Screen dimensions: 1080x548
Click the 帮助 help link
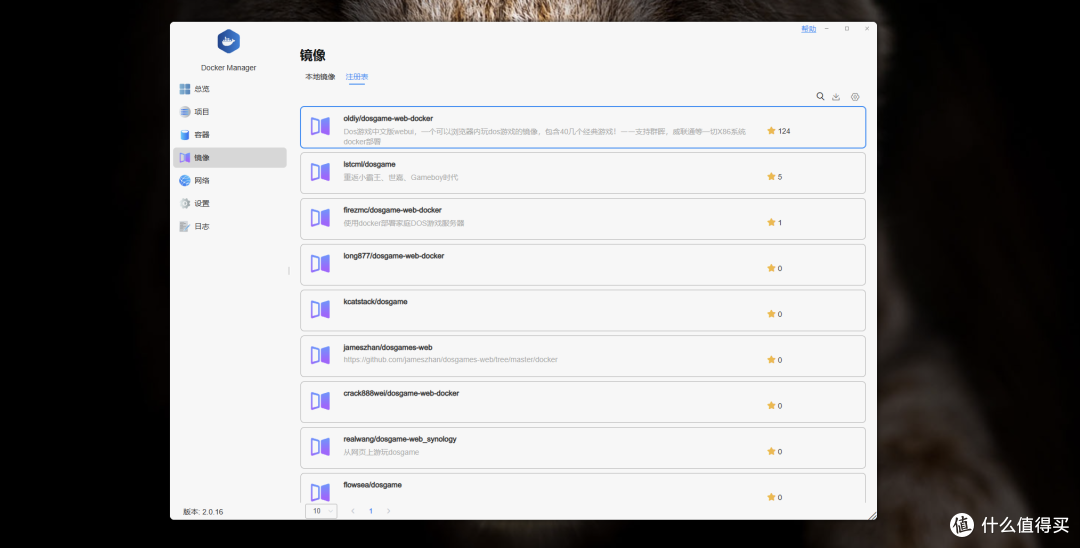(x=809, y=29)
